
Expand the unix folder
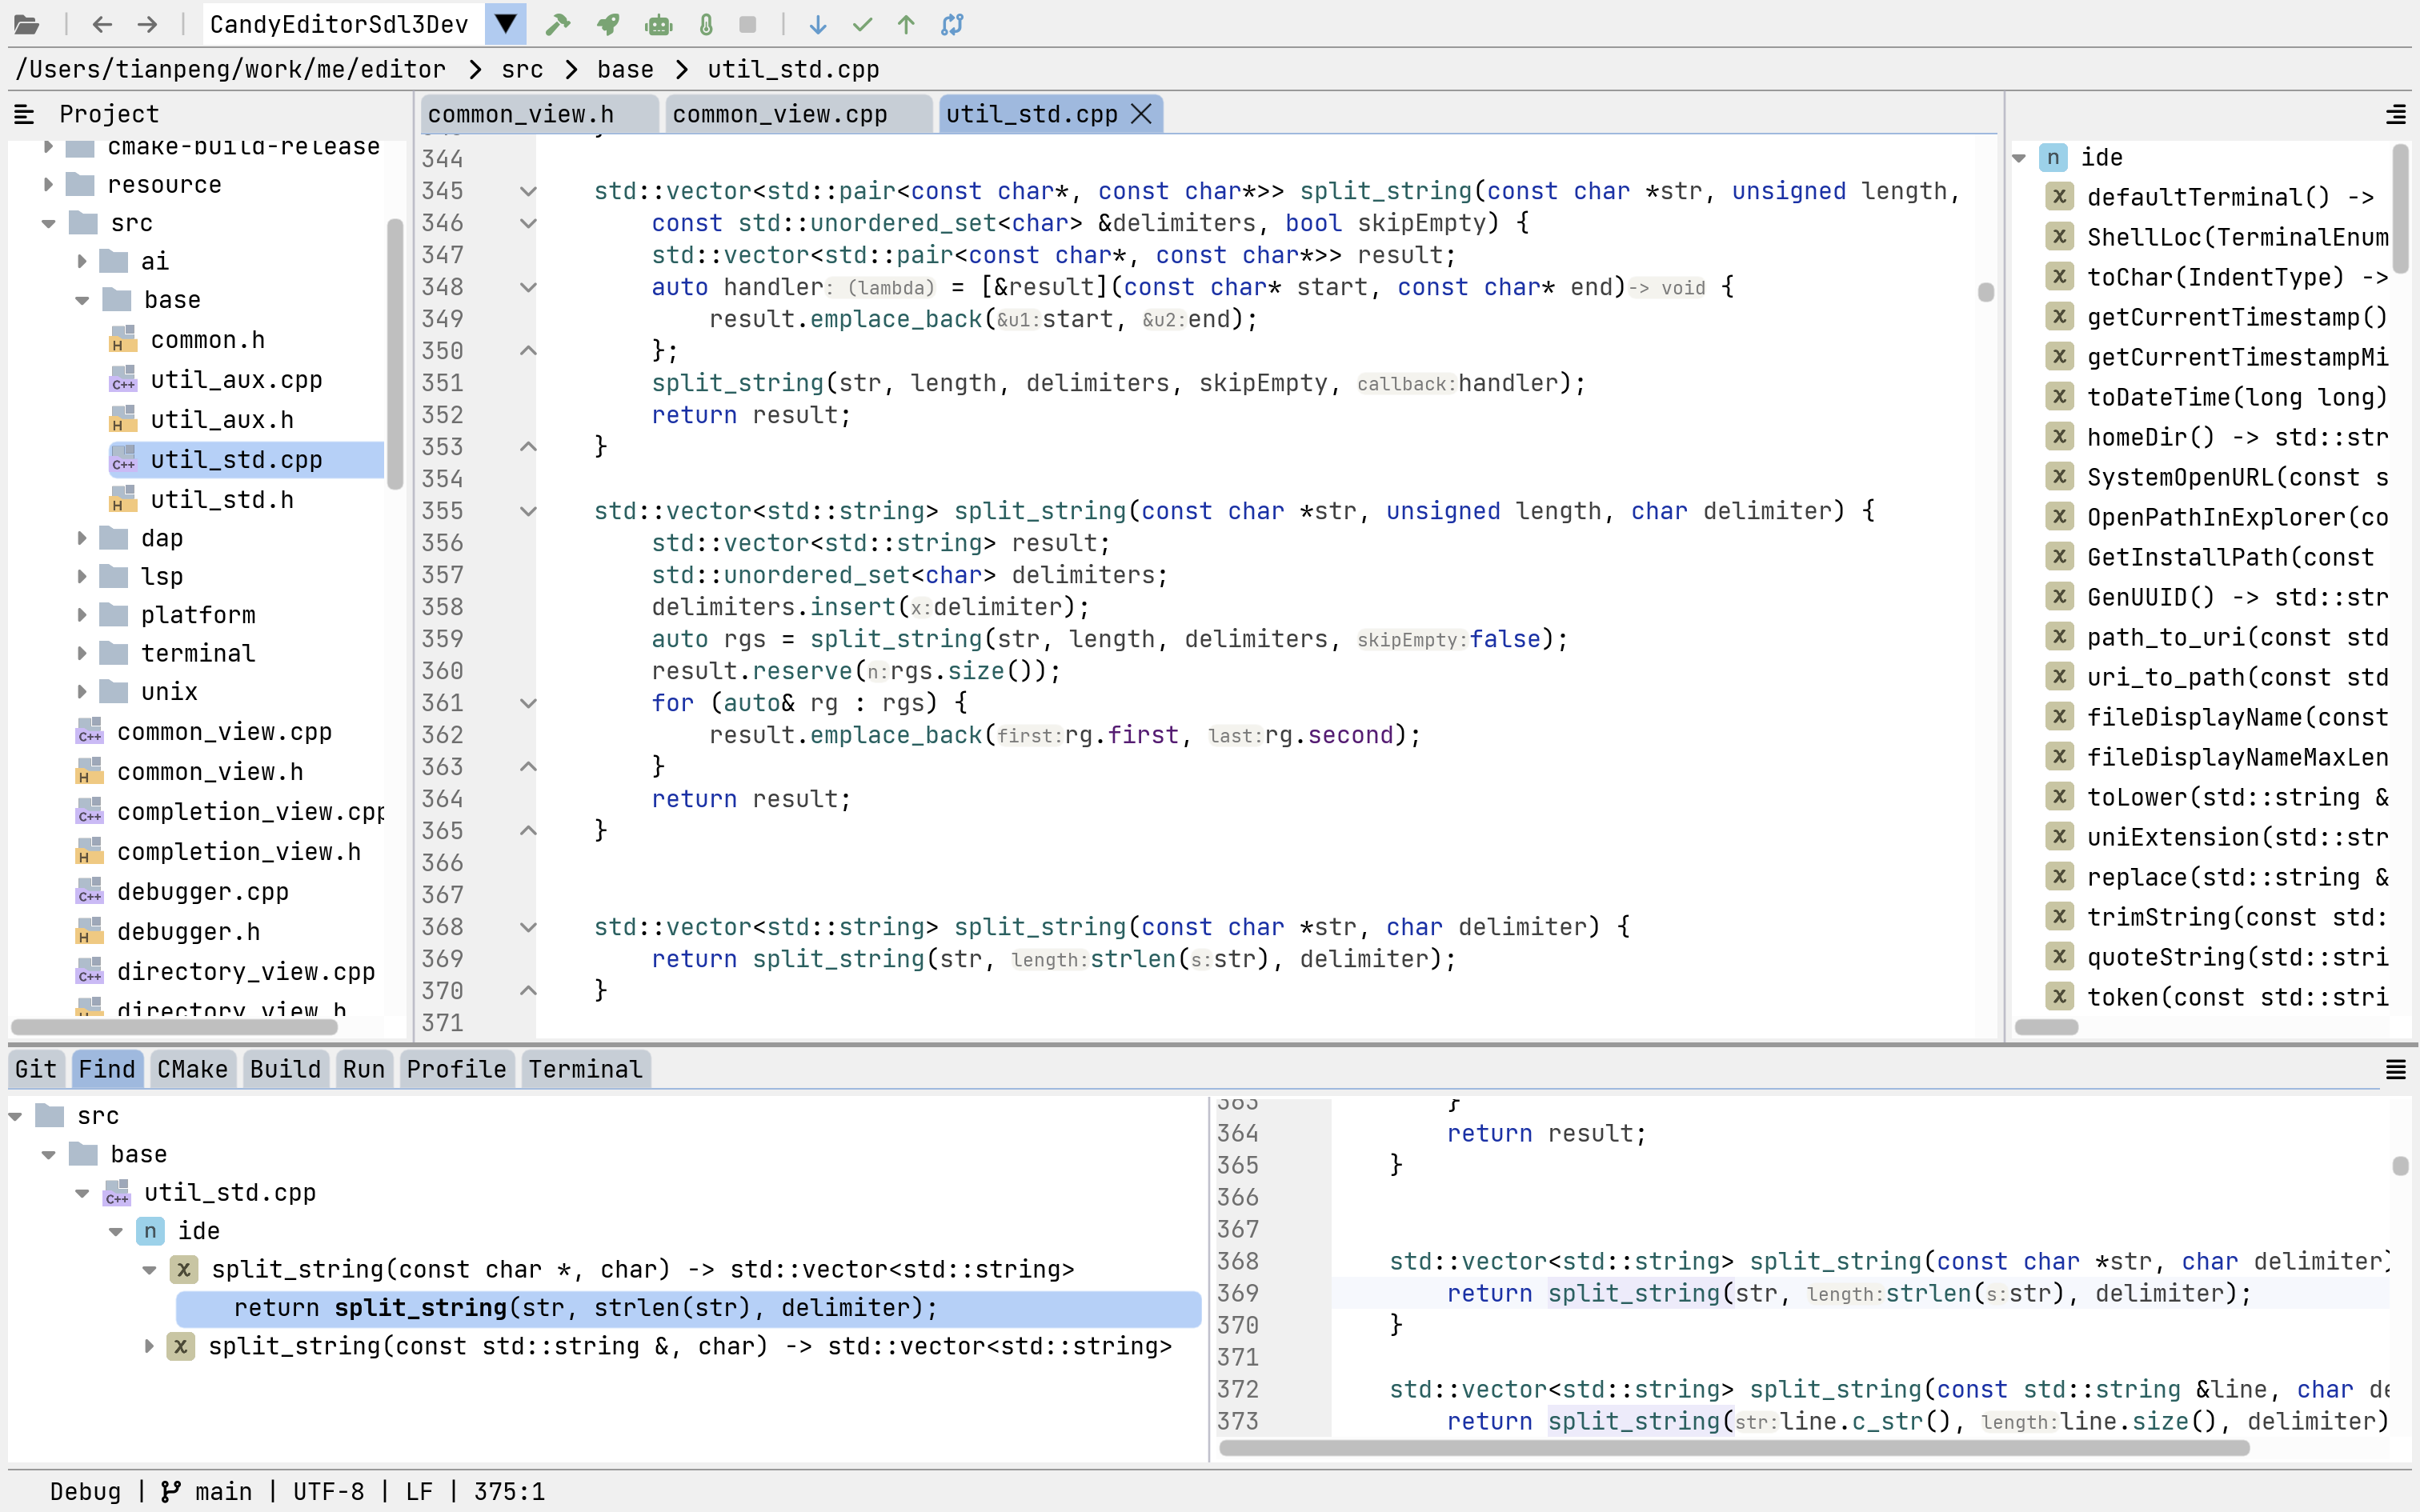(x=82, y=691)
